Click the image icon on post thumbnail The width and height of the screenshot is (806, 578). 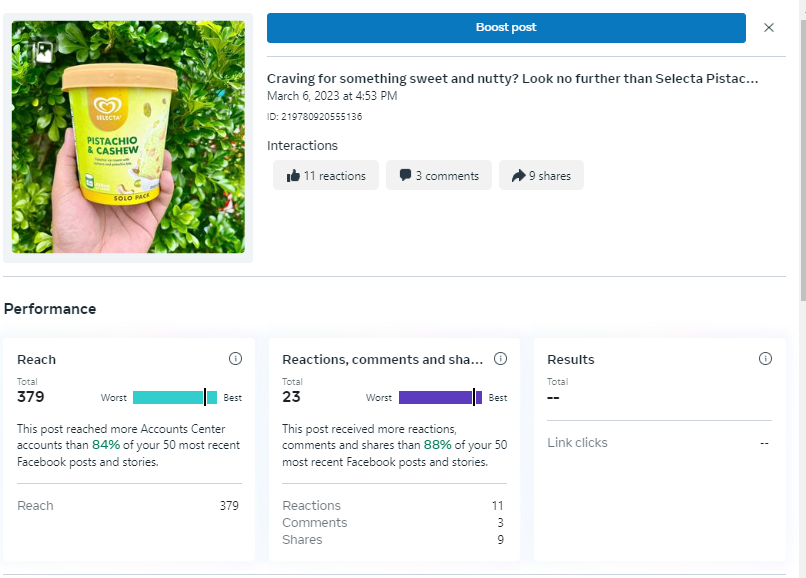[x=44, y=53]
